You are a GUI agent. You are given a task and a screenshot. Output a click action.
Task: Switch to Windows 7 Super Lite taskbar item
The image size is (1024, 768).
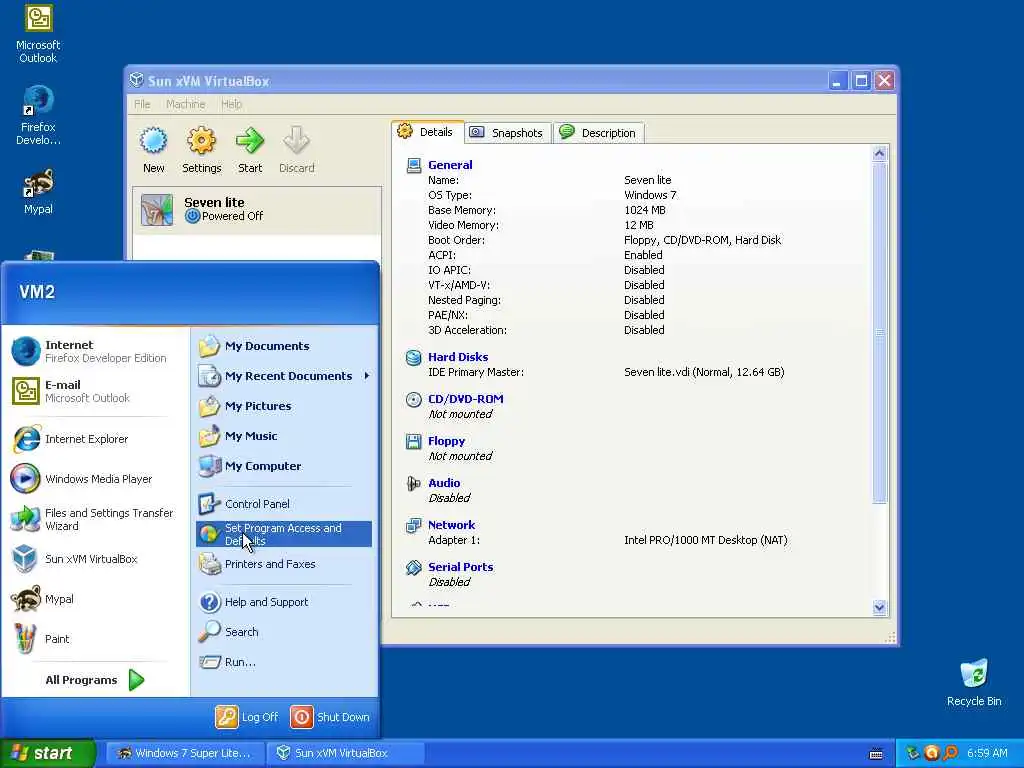pos(185,753)
